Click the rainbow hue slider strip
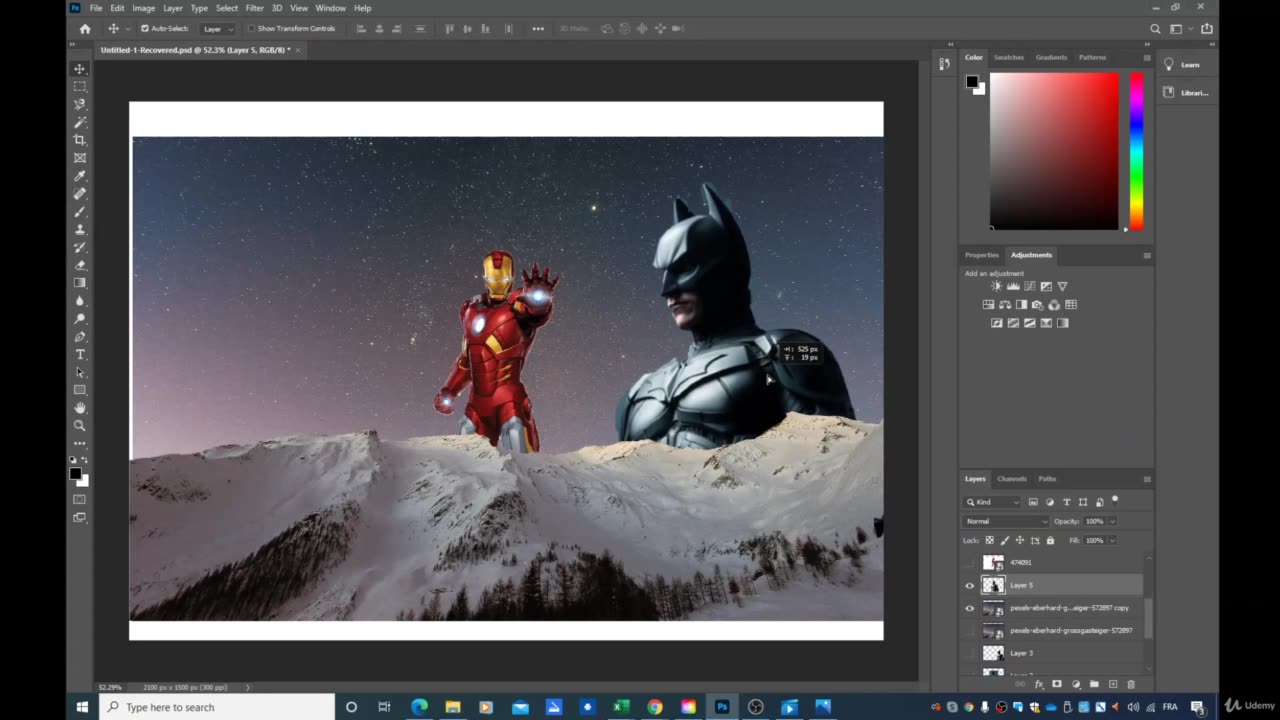1280x720 pixels. [x=1136, y=151]
